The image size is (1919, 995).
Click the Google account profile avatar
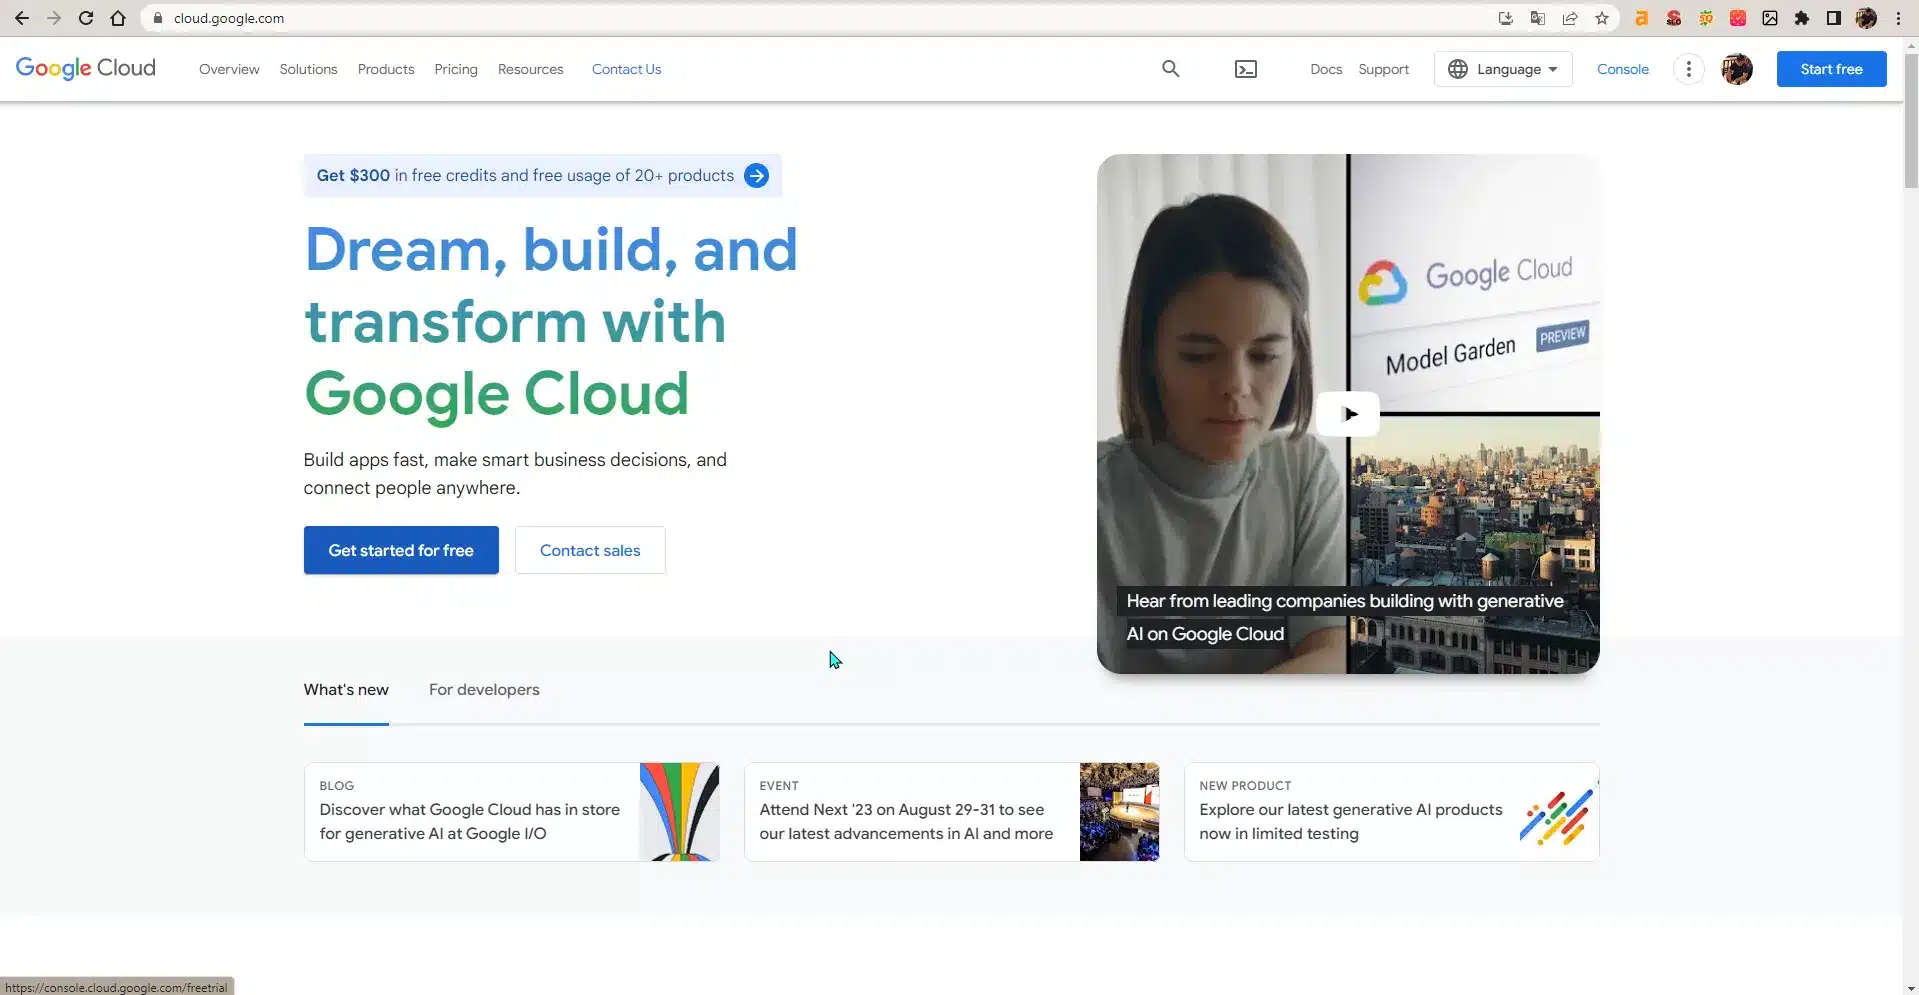(1736, 69)
